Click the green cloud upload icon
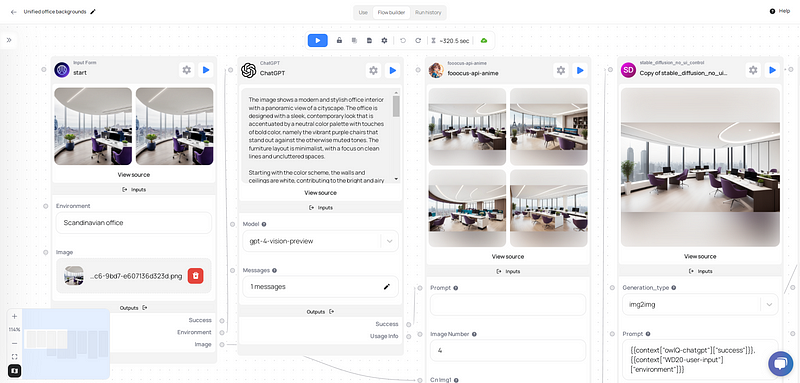Viewport: 800px width, 383px height. [484, 40]
